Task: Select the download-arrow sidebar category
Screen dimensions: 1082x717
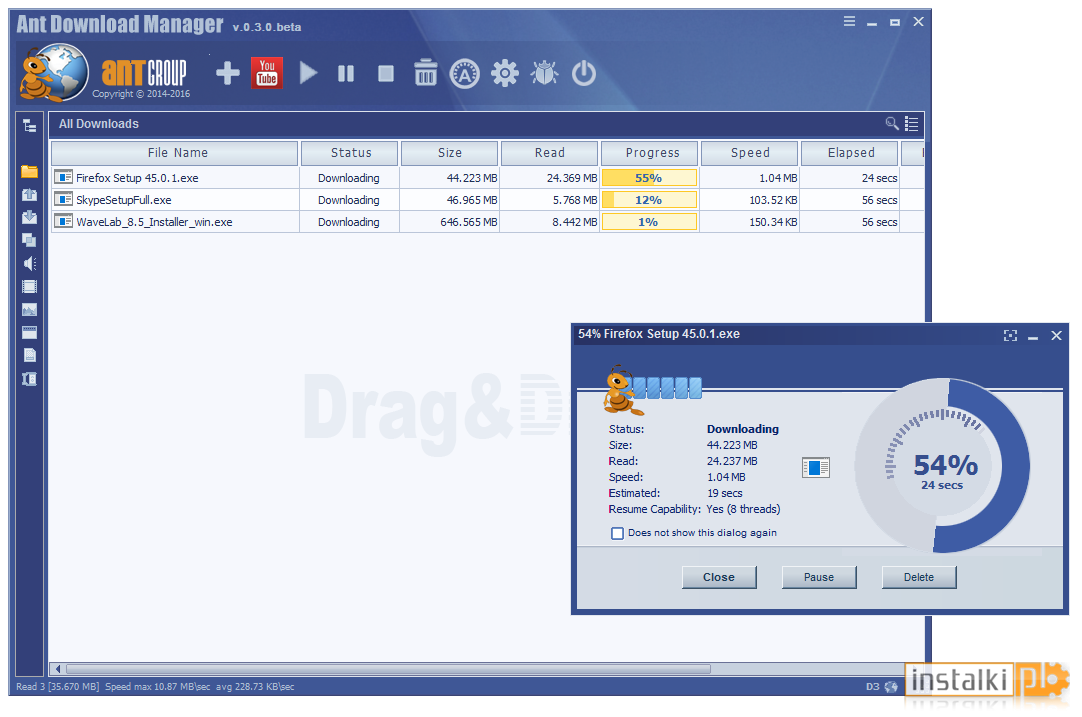Action: tap(29, 217)
